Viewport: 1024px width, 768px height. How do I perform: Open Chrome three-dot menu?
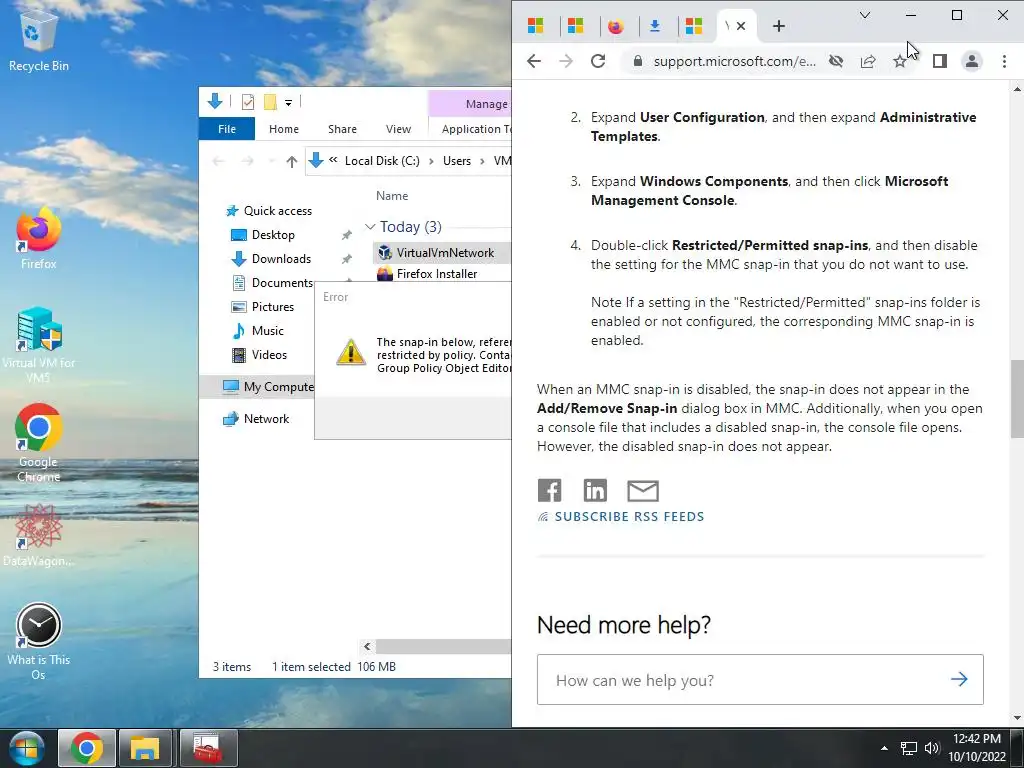point(1004,61)
